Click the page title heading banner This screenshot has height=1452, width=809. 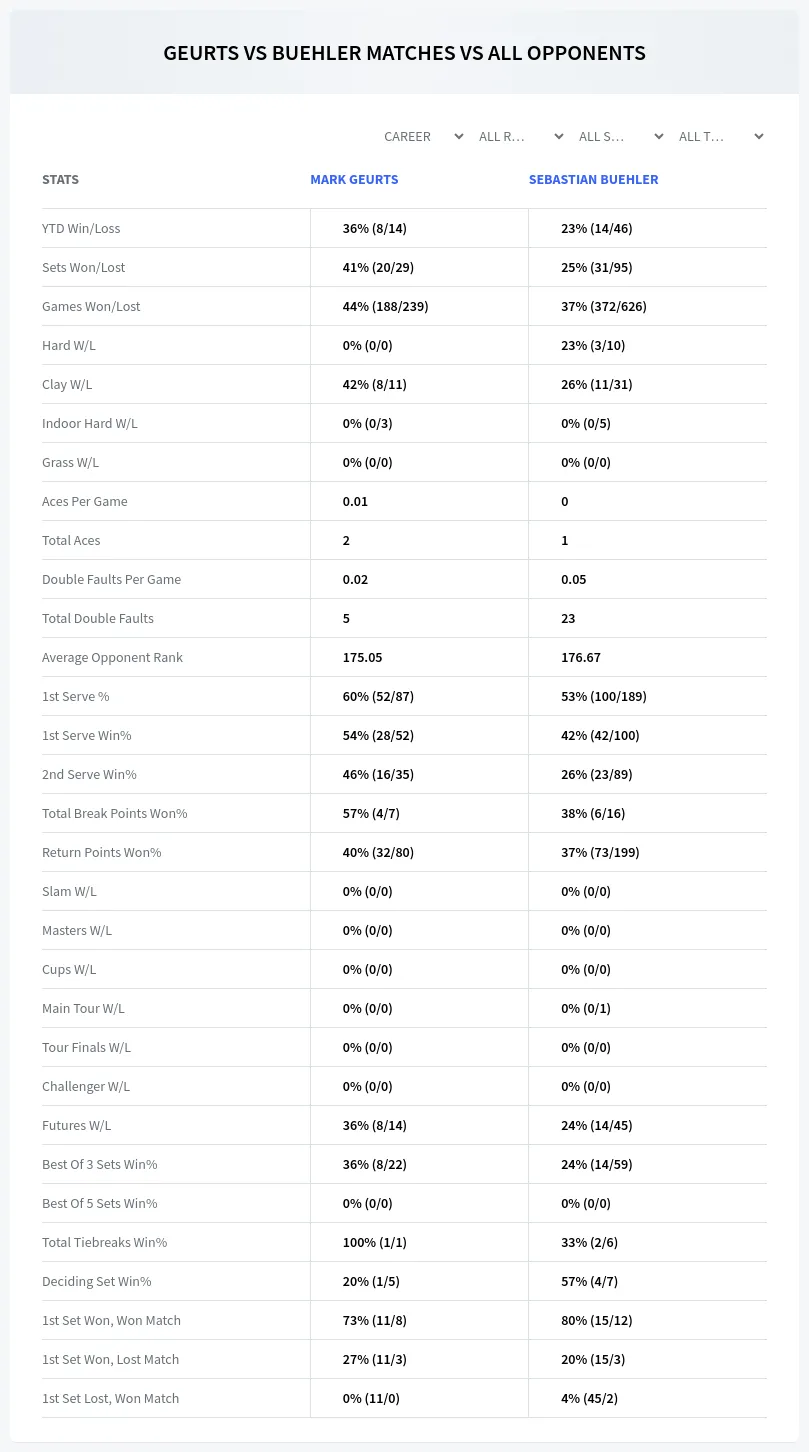pos(404,53)
